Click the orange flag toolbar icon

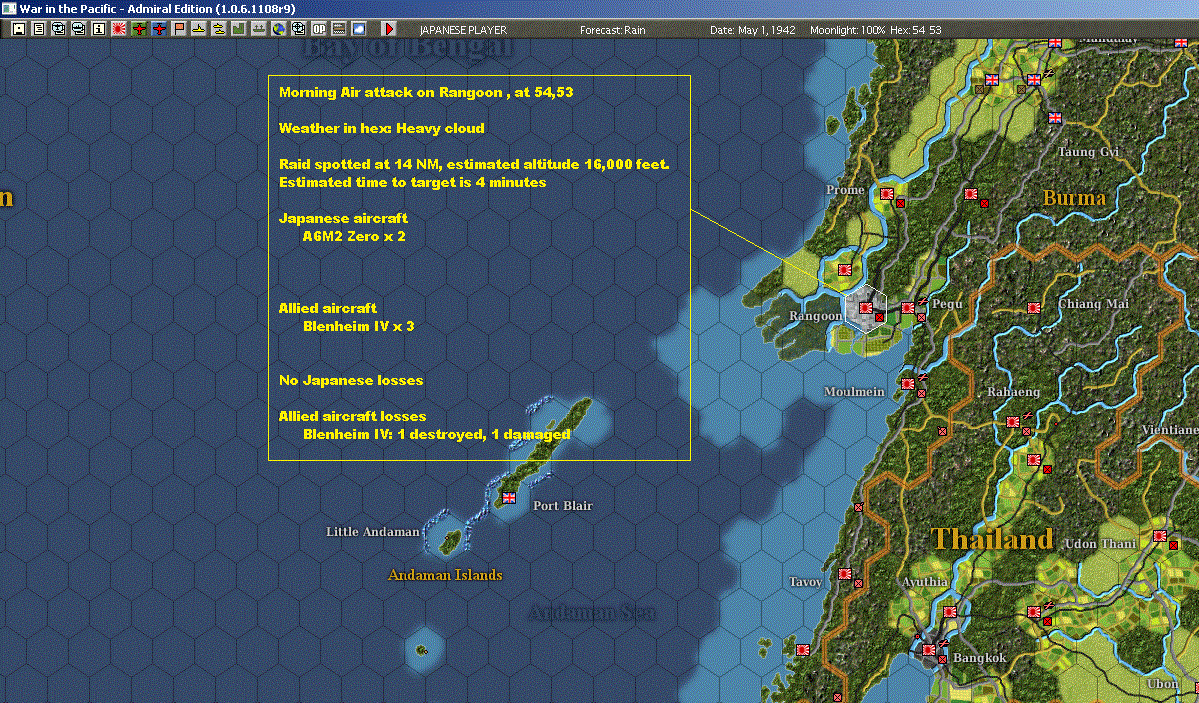click(x=179, y=29)
